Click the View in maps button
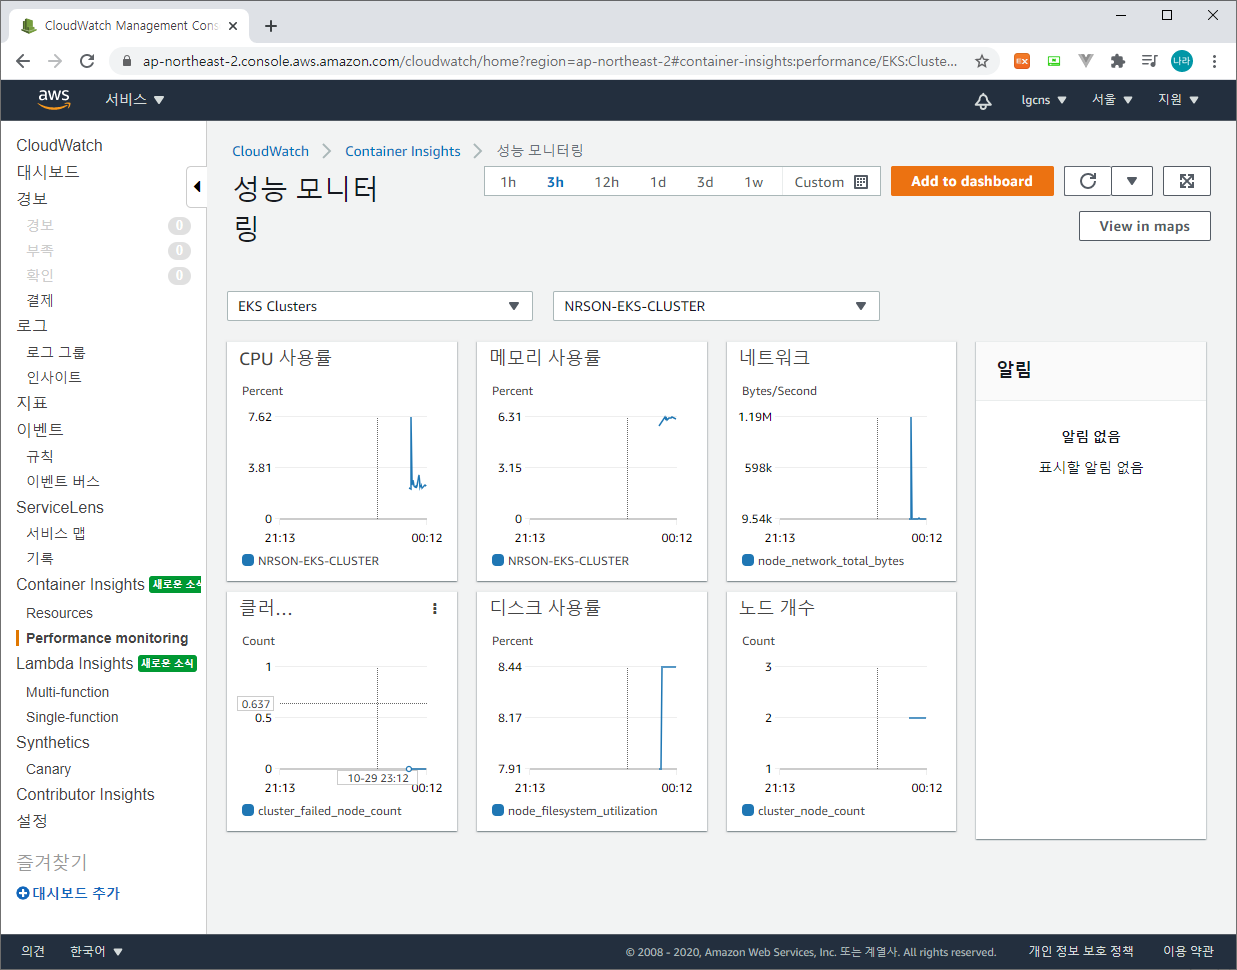1237x970 pixels. tap(1144, 226)
